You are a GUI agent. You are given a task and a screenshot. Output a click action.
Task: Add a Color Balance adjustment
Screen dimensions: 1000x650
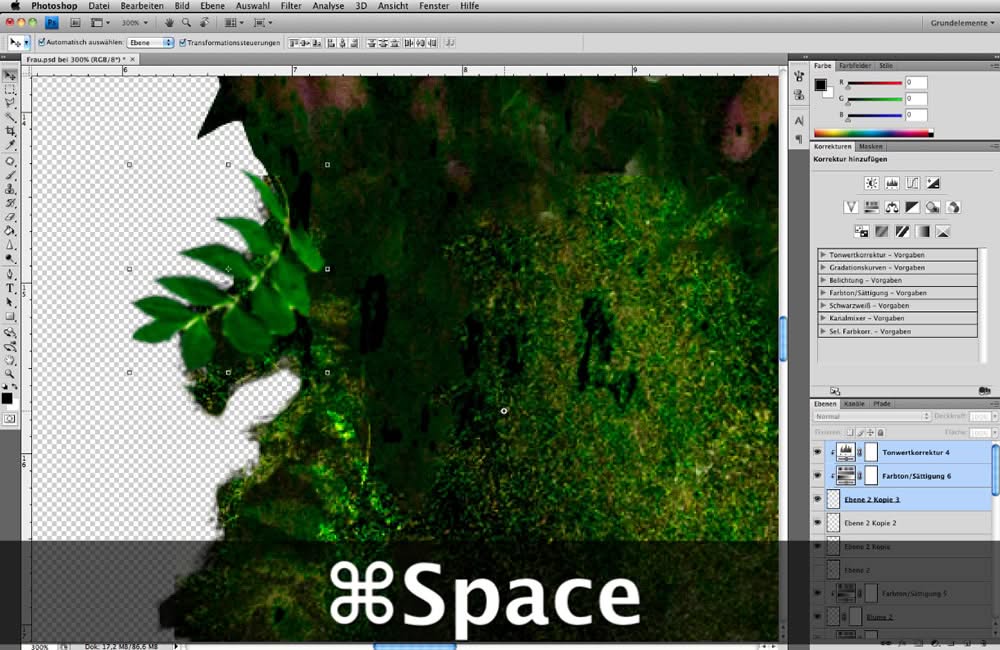pyautogui.click(x=892, y=207)
